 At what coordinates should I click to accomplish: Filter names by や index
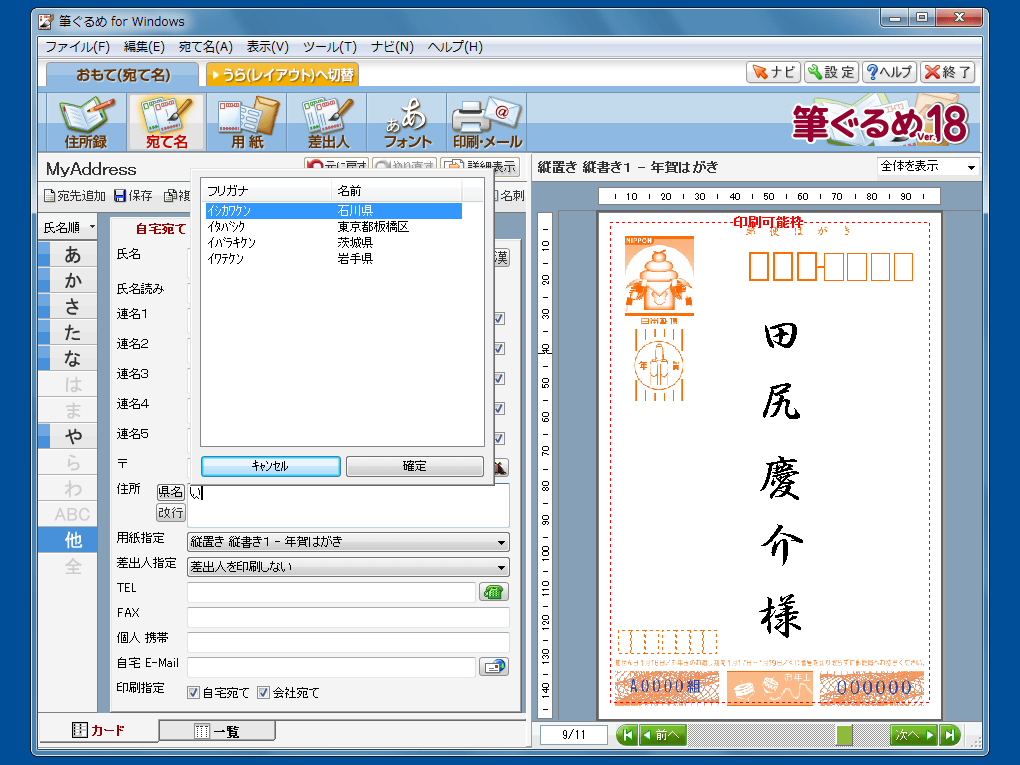coord(68,436)
